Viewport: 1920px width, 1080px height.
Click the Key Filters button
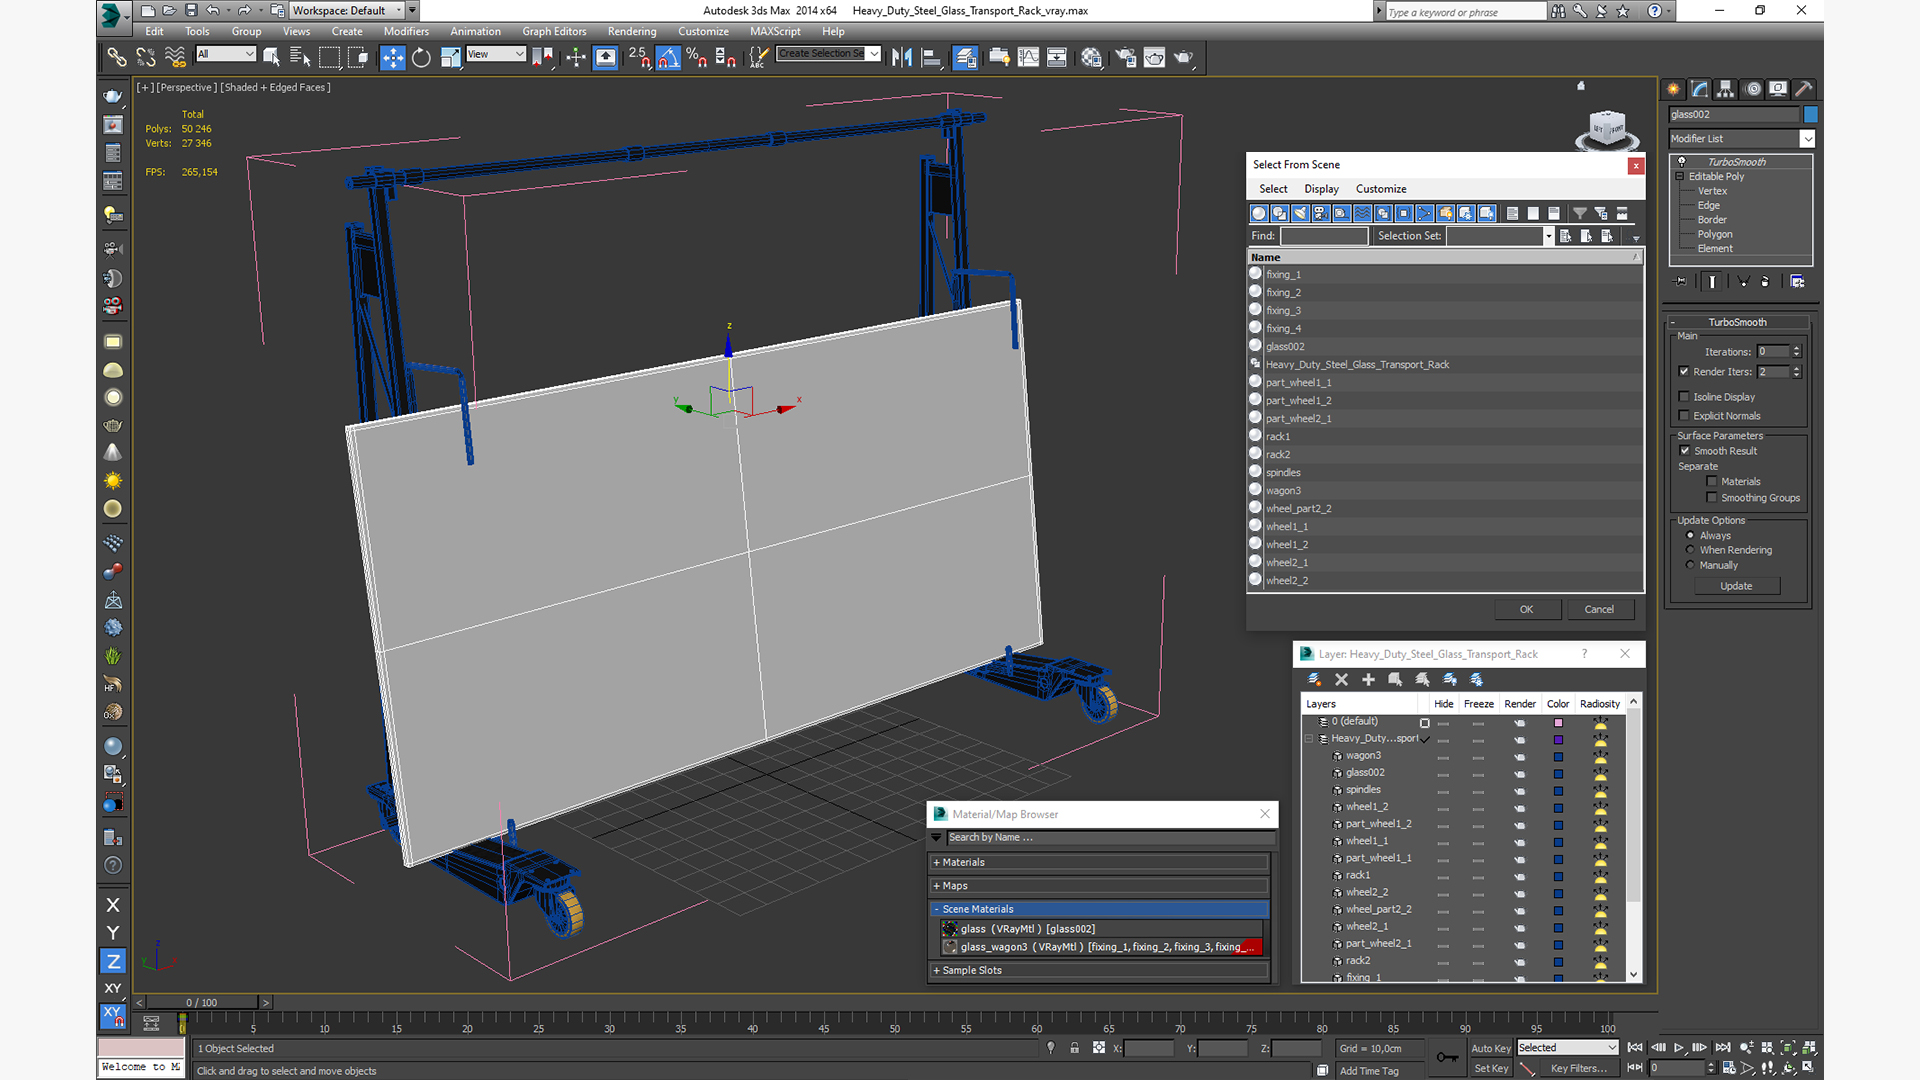point(1579,1068)
